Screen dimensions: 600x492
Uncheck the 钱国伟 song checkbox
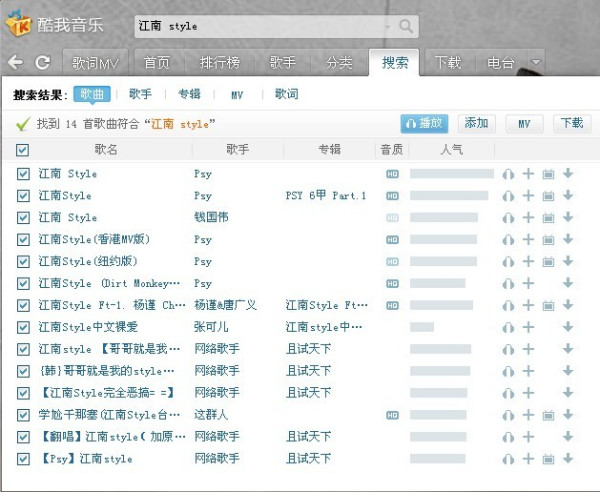[23, 218]
